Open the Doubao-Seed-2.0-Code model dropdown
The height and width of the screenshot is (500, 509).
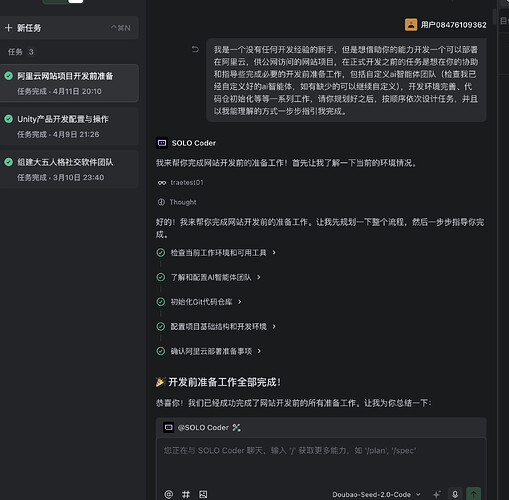pyautogui.click(x=376, y=494)
